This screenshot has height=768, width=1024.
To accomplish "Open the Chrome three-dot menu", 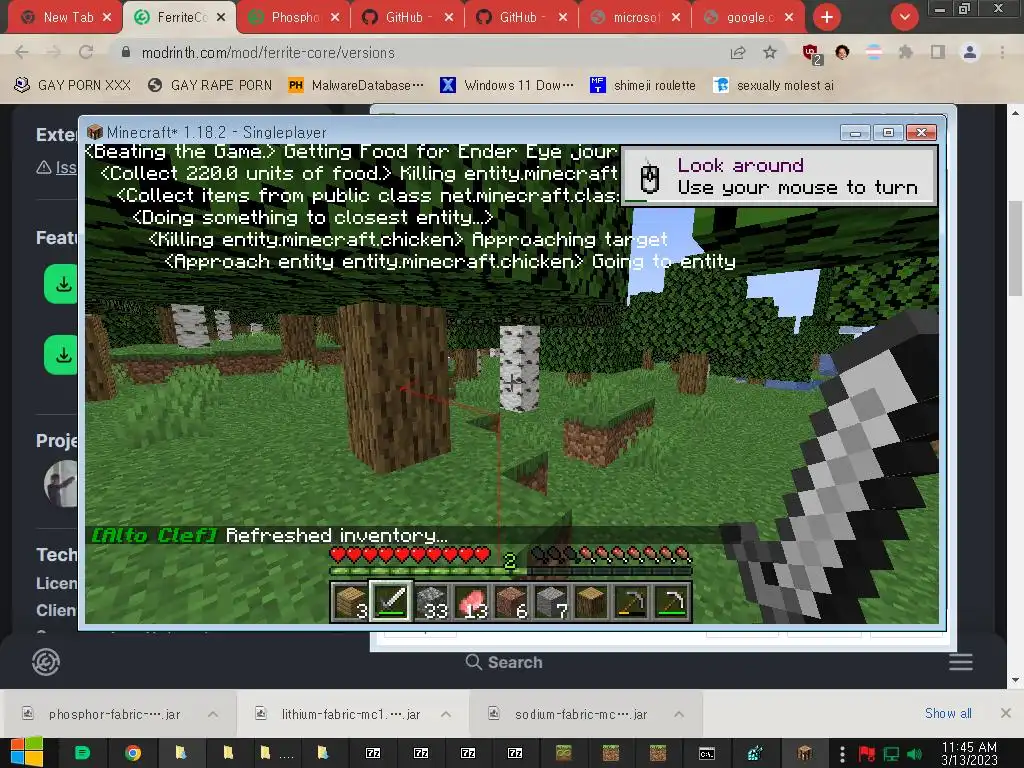I will click(x=1002, y=52).
